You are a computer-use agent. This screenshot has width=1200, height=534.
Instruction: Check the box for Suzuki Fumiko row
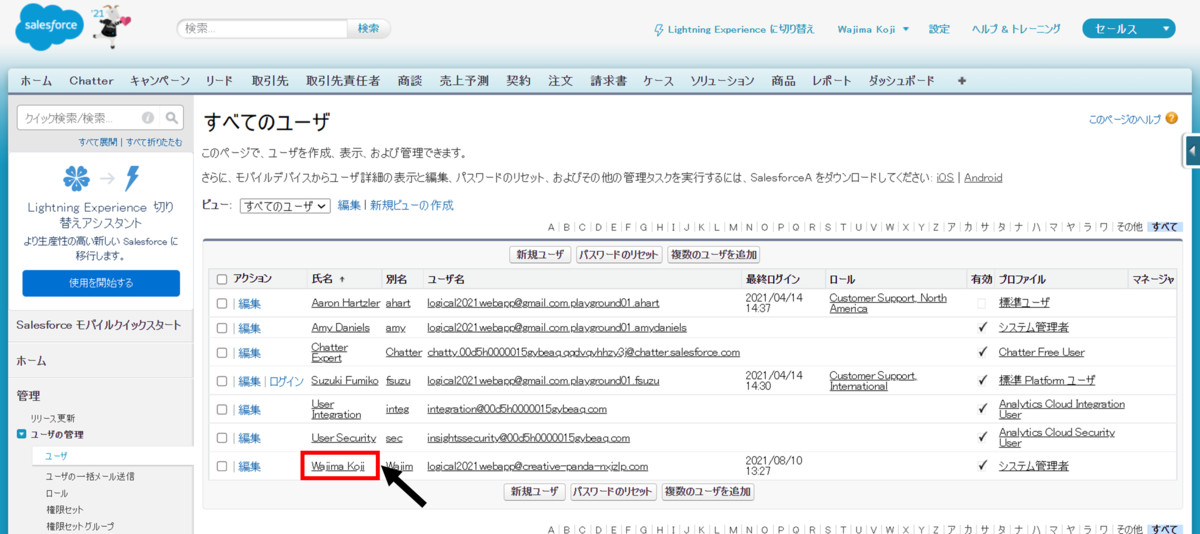222,381
